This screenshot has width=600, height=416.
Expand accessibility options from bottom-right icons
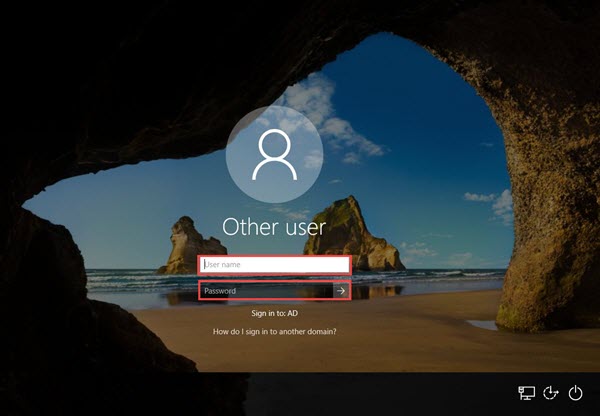(x=551, y=394)
